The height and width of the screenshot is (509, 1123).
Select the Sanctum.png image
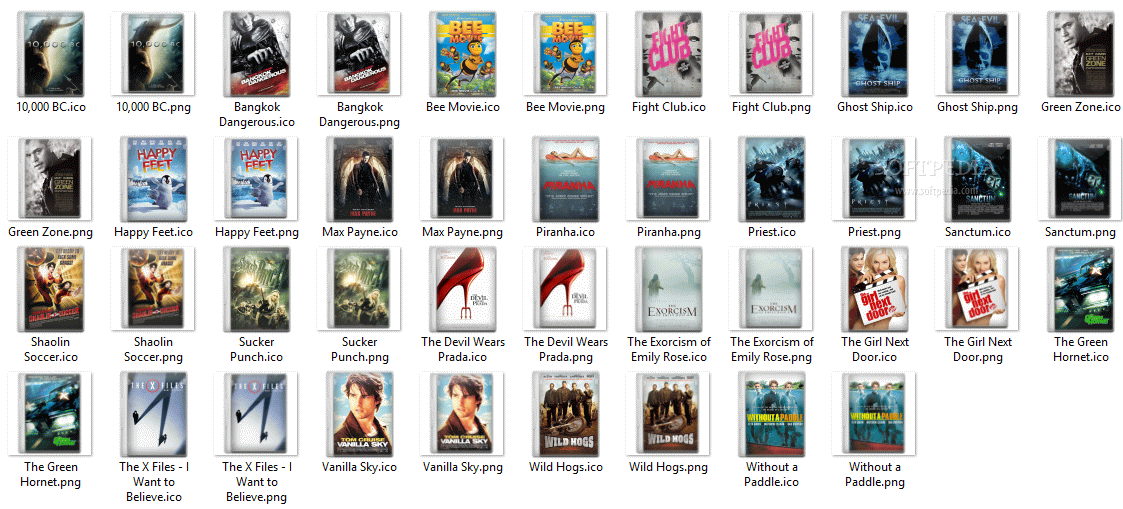click(1081, 179)
